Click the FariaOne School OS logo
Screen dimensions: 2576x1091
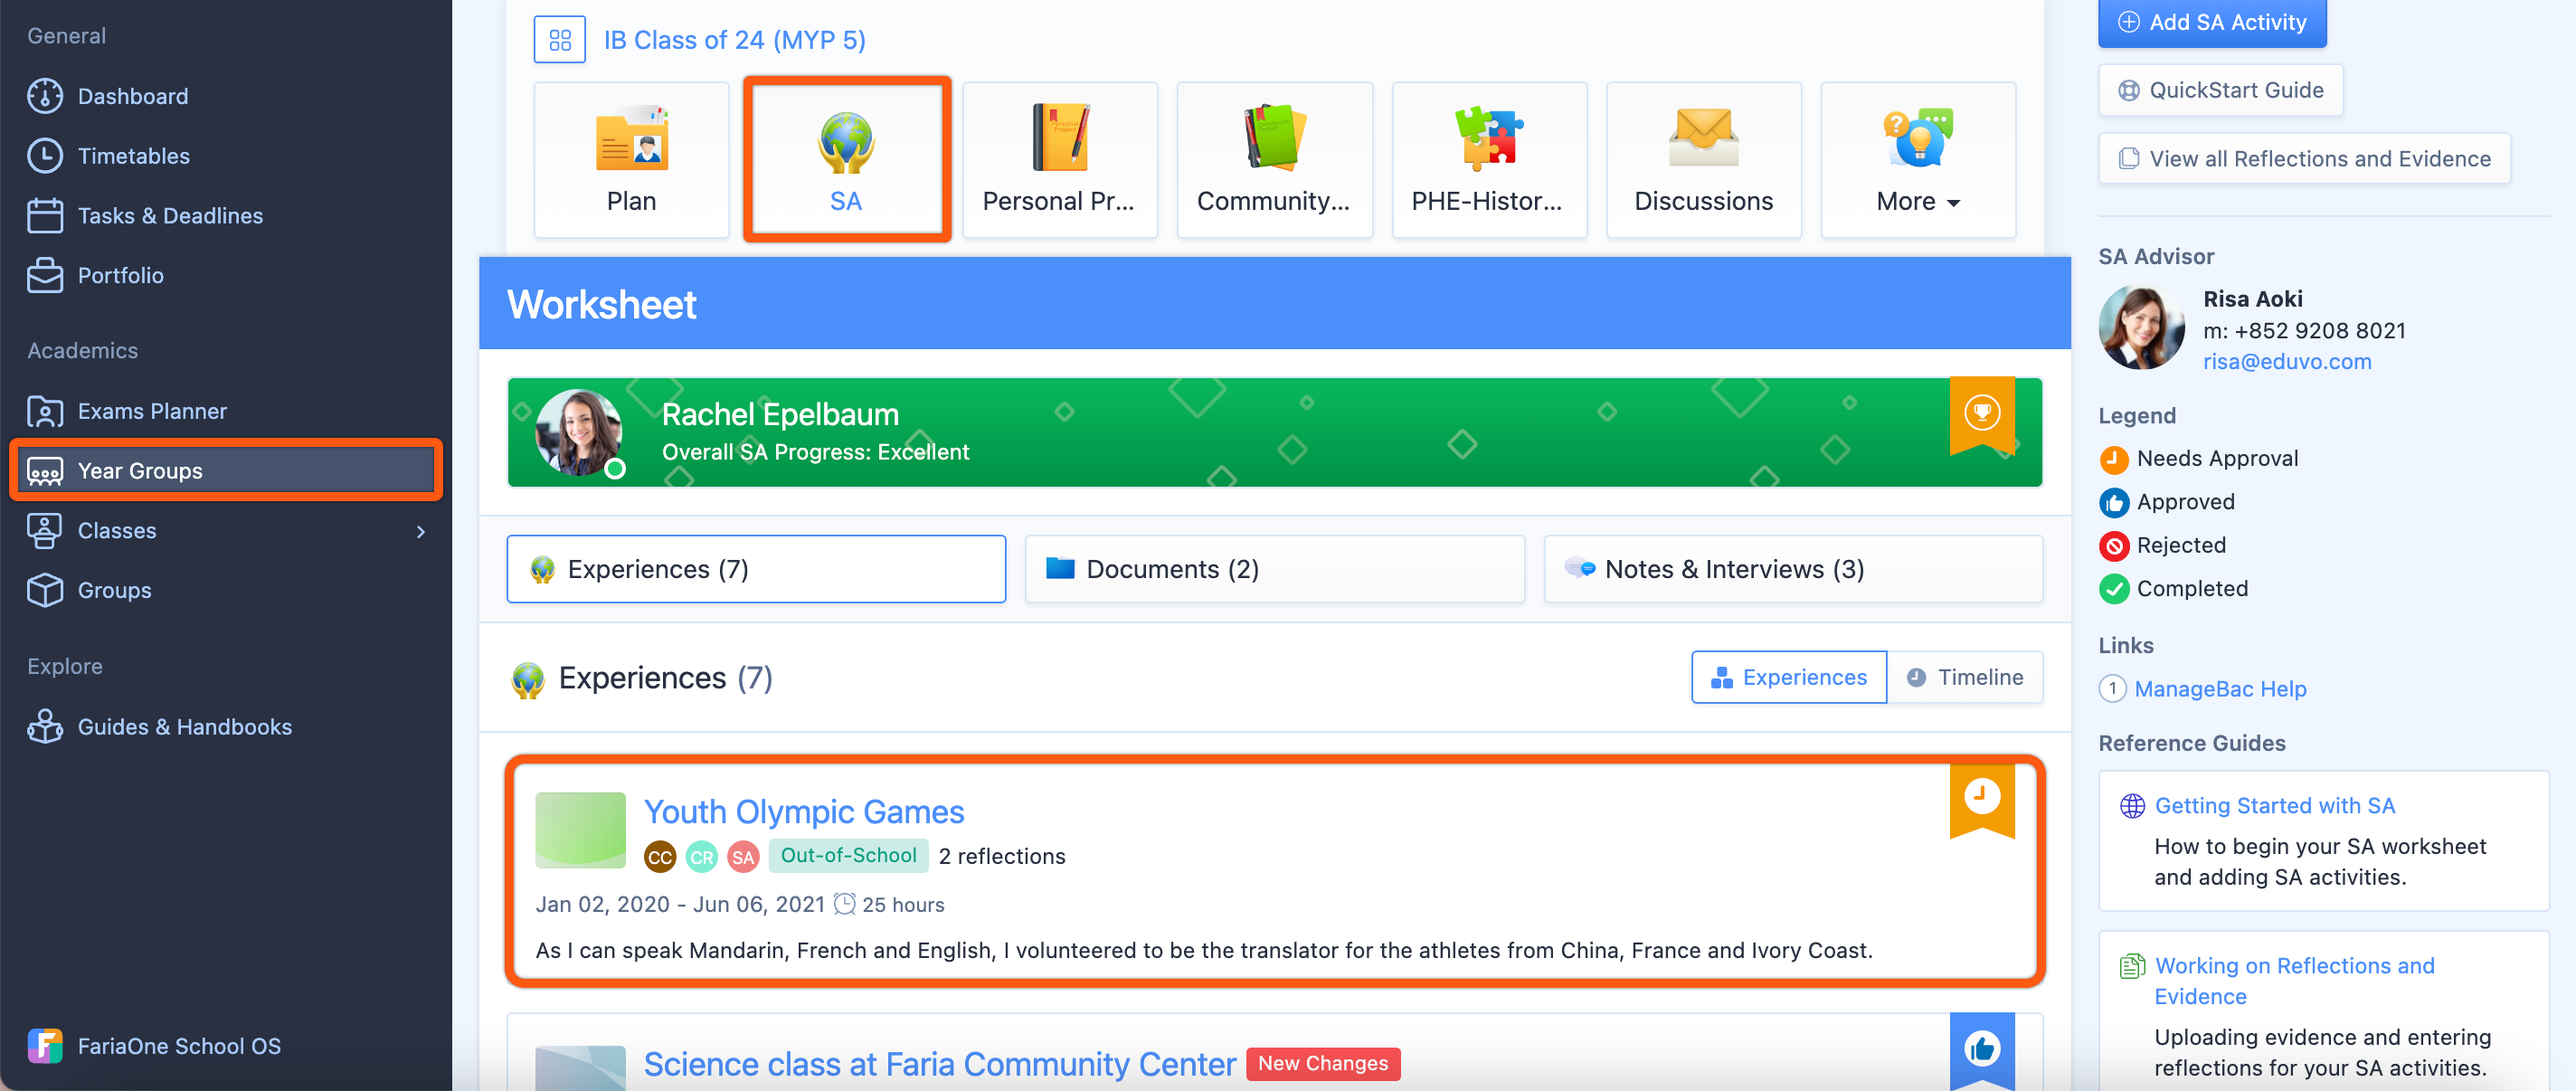(x=44, y=1046)
